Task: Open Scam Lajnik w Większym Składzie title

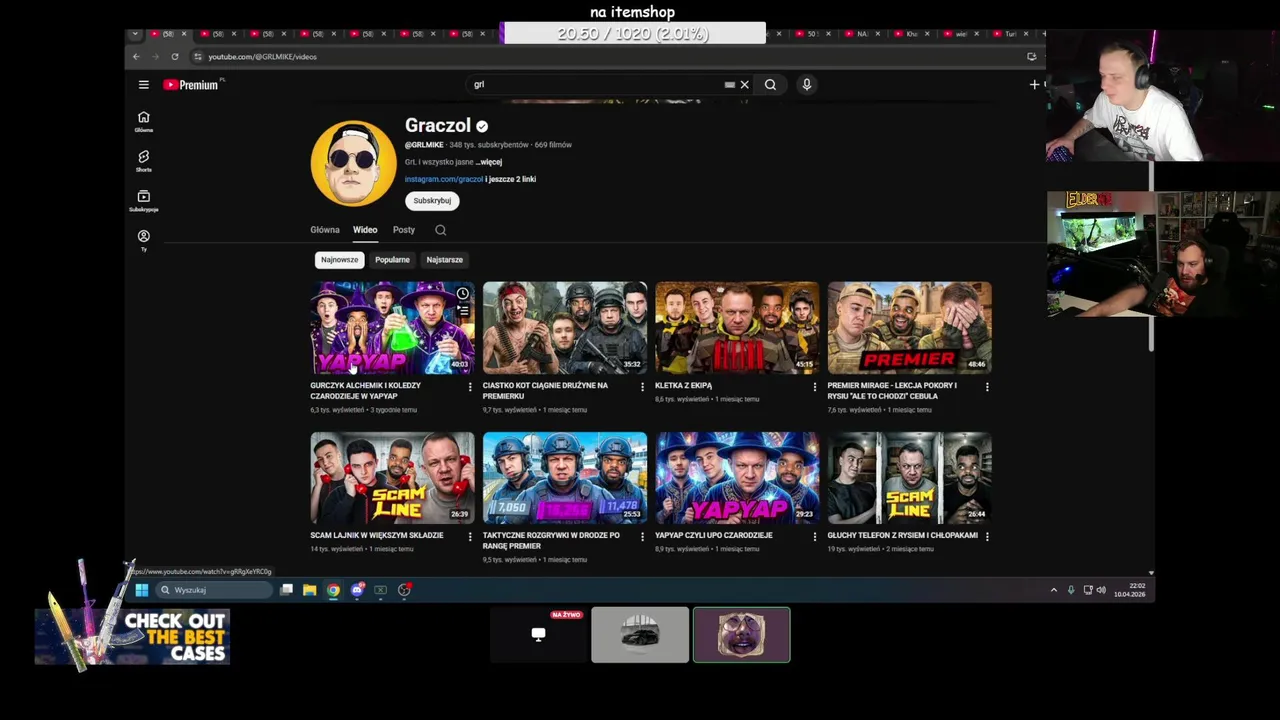Action: (x=377, y=535)
